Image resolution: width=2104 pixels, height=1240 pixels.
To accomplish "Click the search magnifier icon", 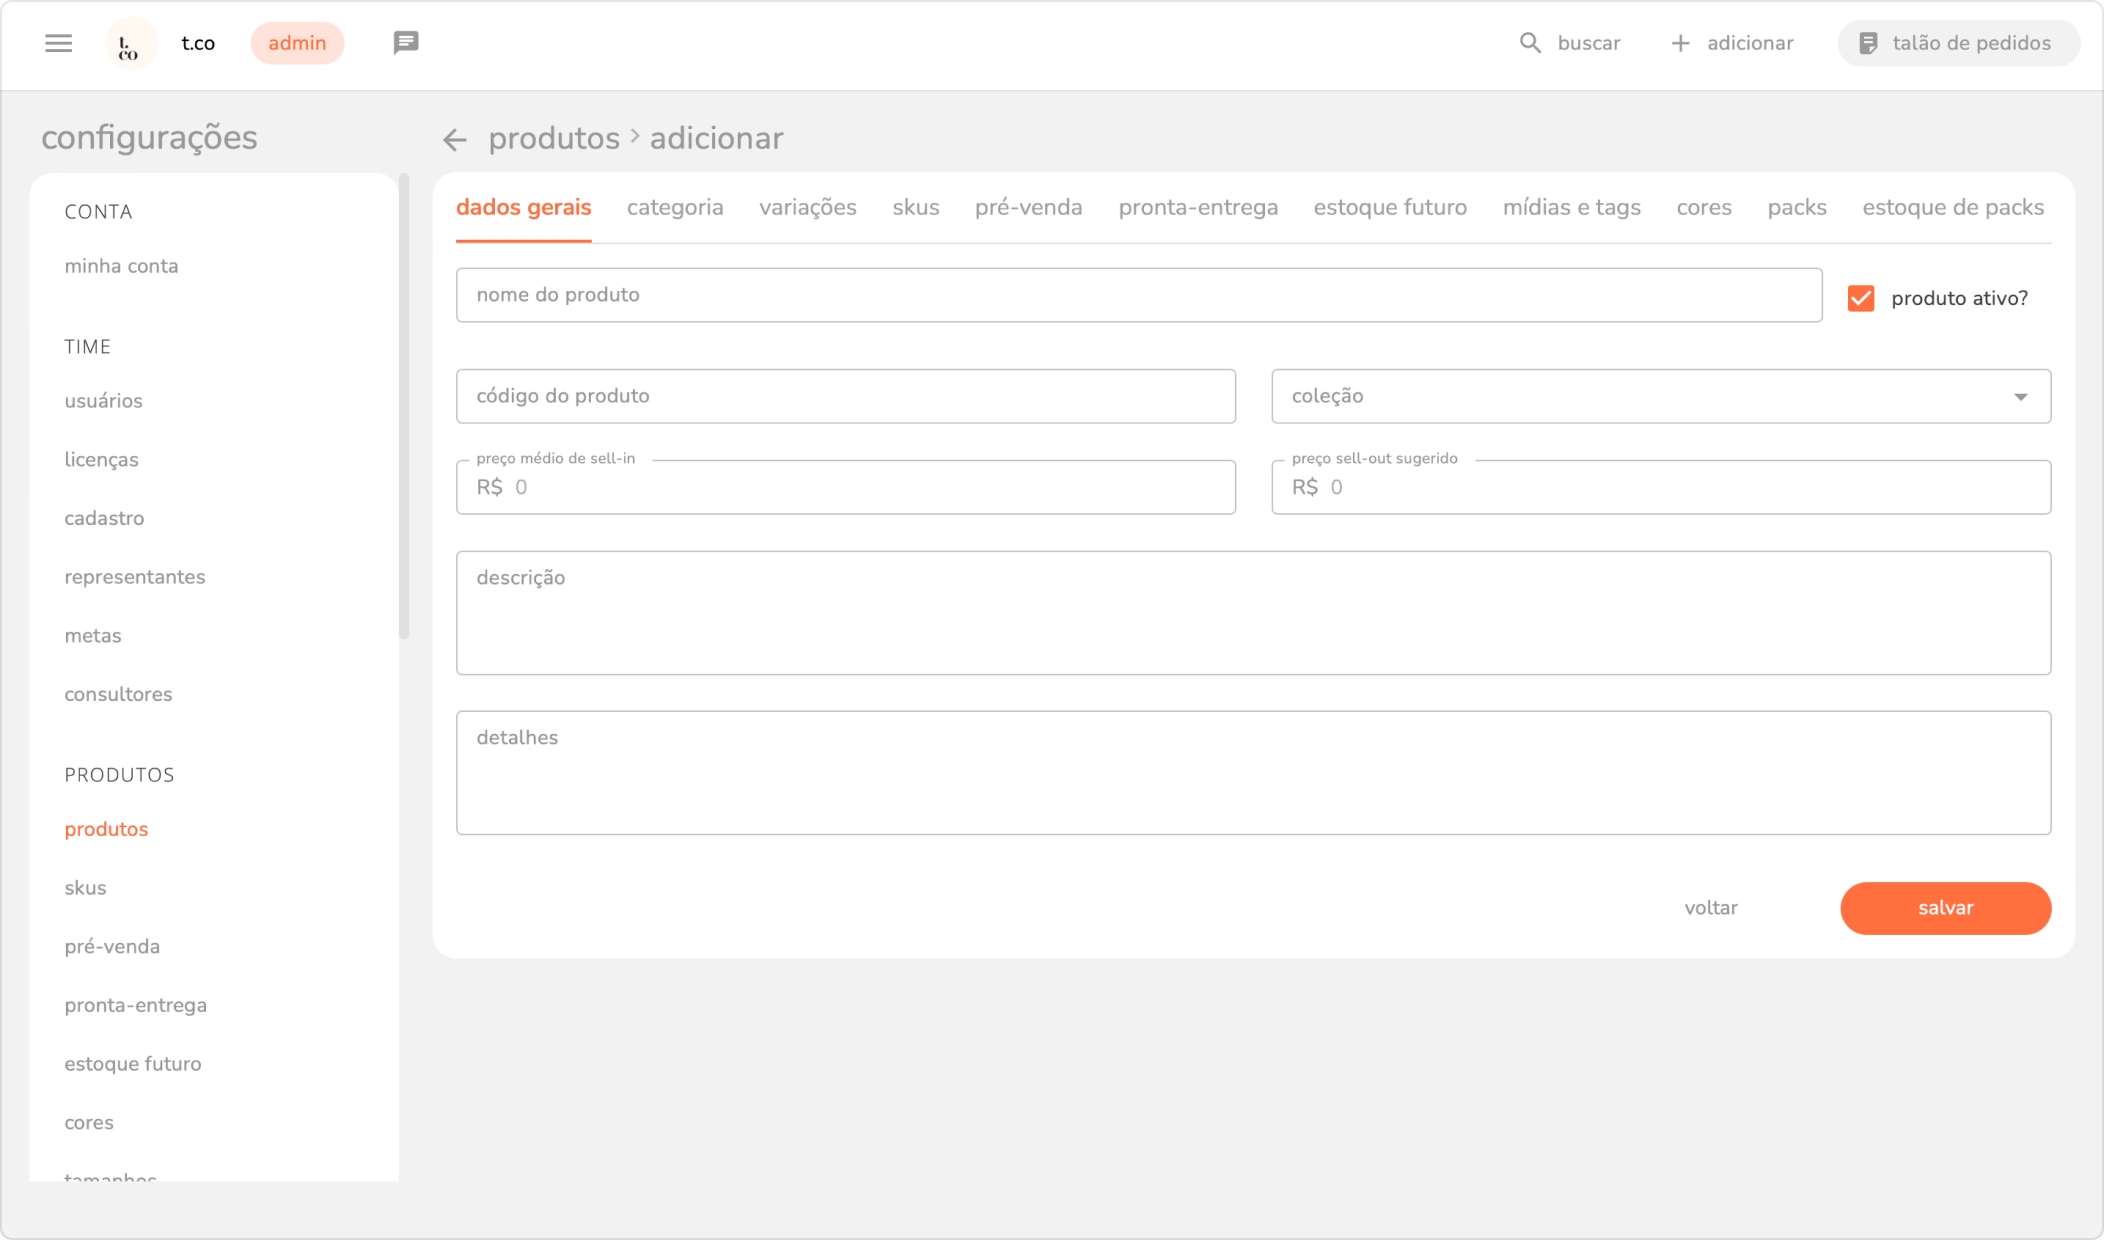I will tap(1530, 43).
